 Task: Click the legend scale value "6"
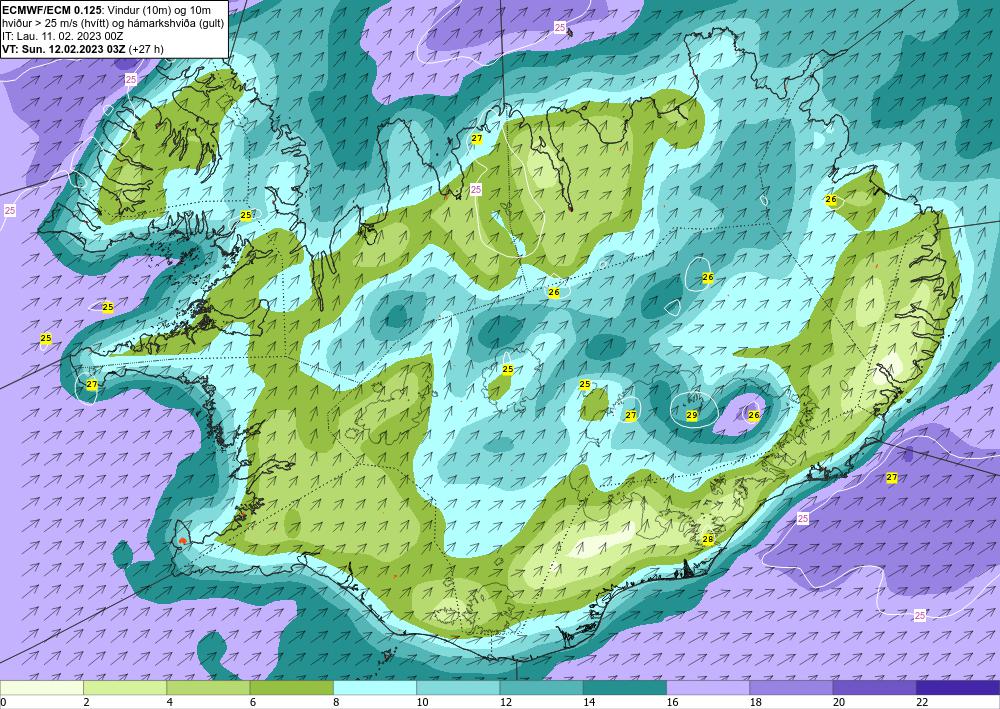pyautogui.click(x=253, y=703)
